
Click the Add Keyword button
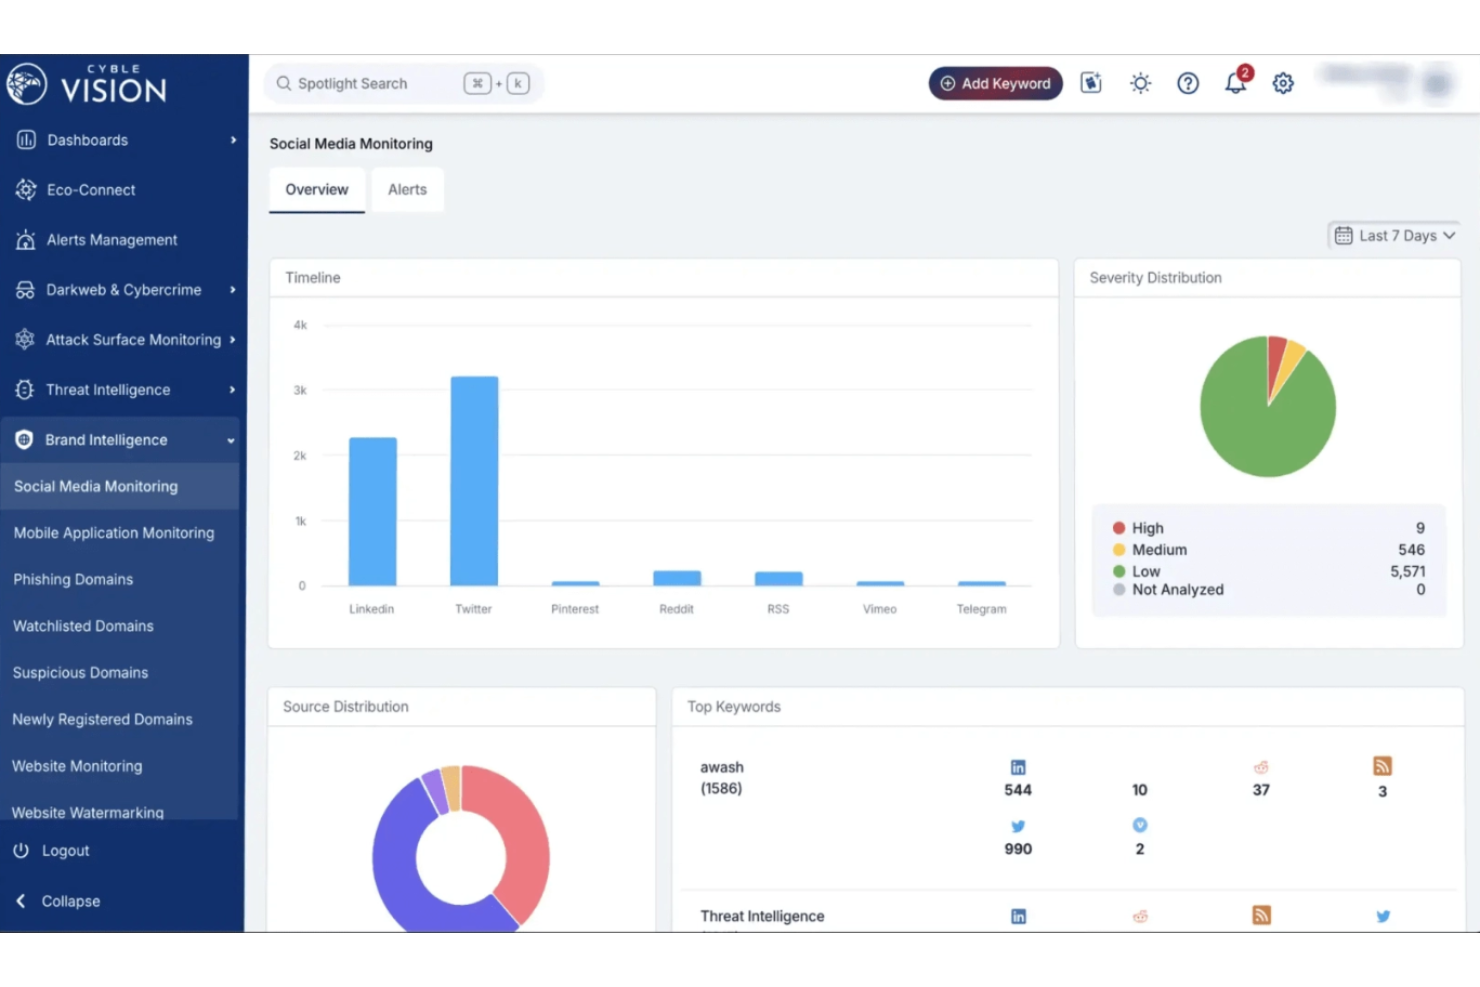(996, 83)
